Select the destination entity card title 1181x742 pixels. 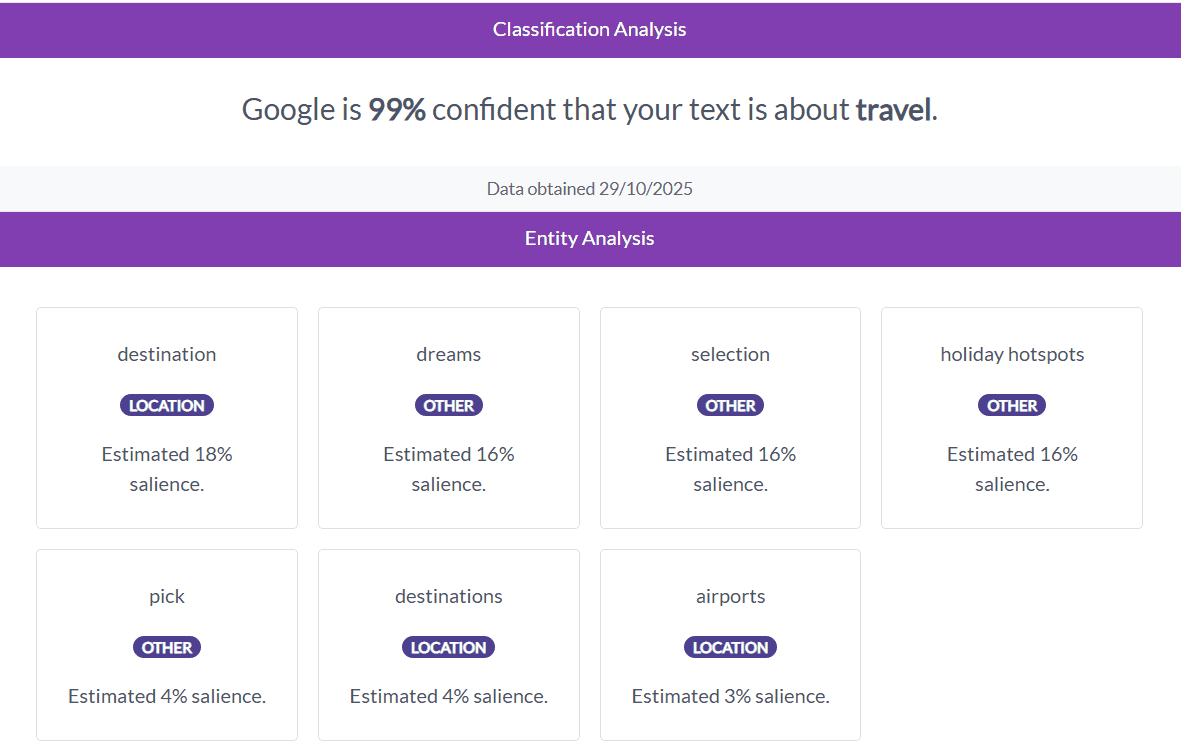(167, 354)
